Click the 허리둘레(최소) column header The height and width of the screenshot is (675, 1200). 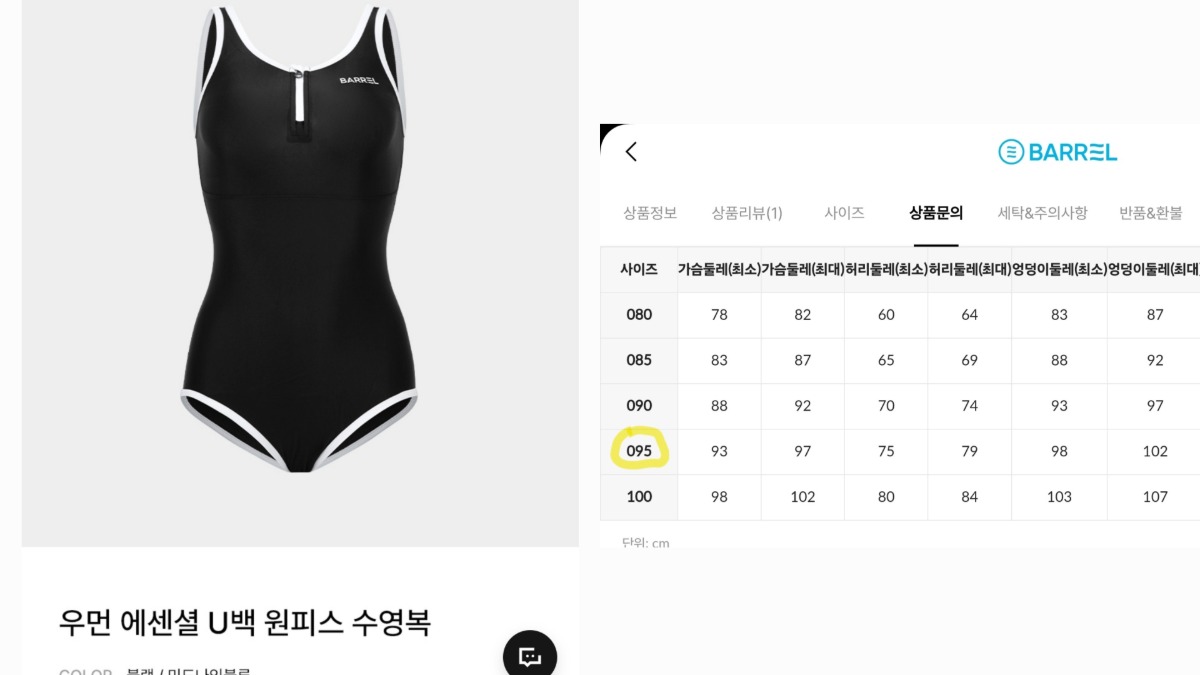(x=886, y=269)
